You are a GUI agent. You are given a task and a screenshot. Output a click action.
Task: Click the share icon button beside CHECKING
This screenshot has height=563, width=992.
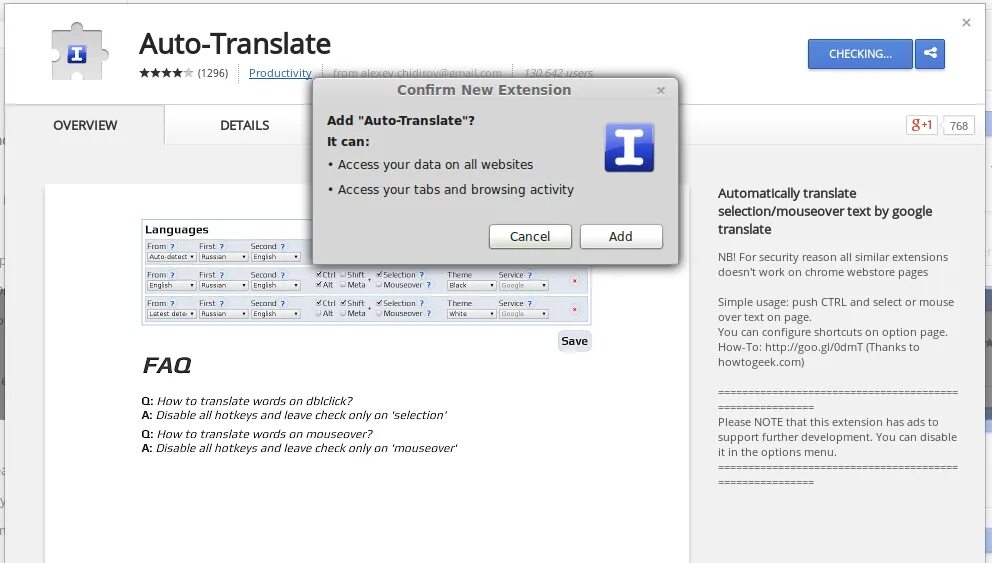point(929,54)
